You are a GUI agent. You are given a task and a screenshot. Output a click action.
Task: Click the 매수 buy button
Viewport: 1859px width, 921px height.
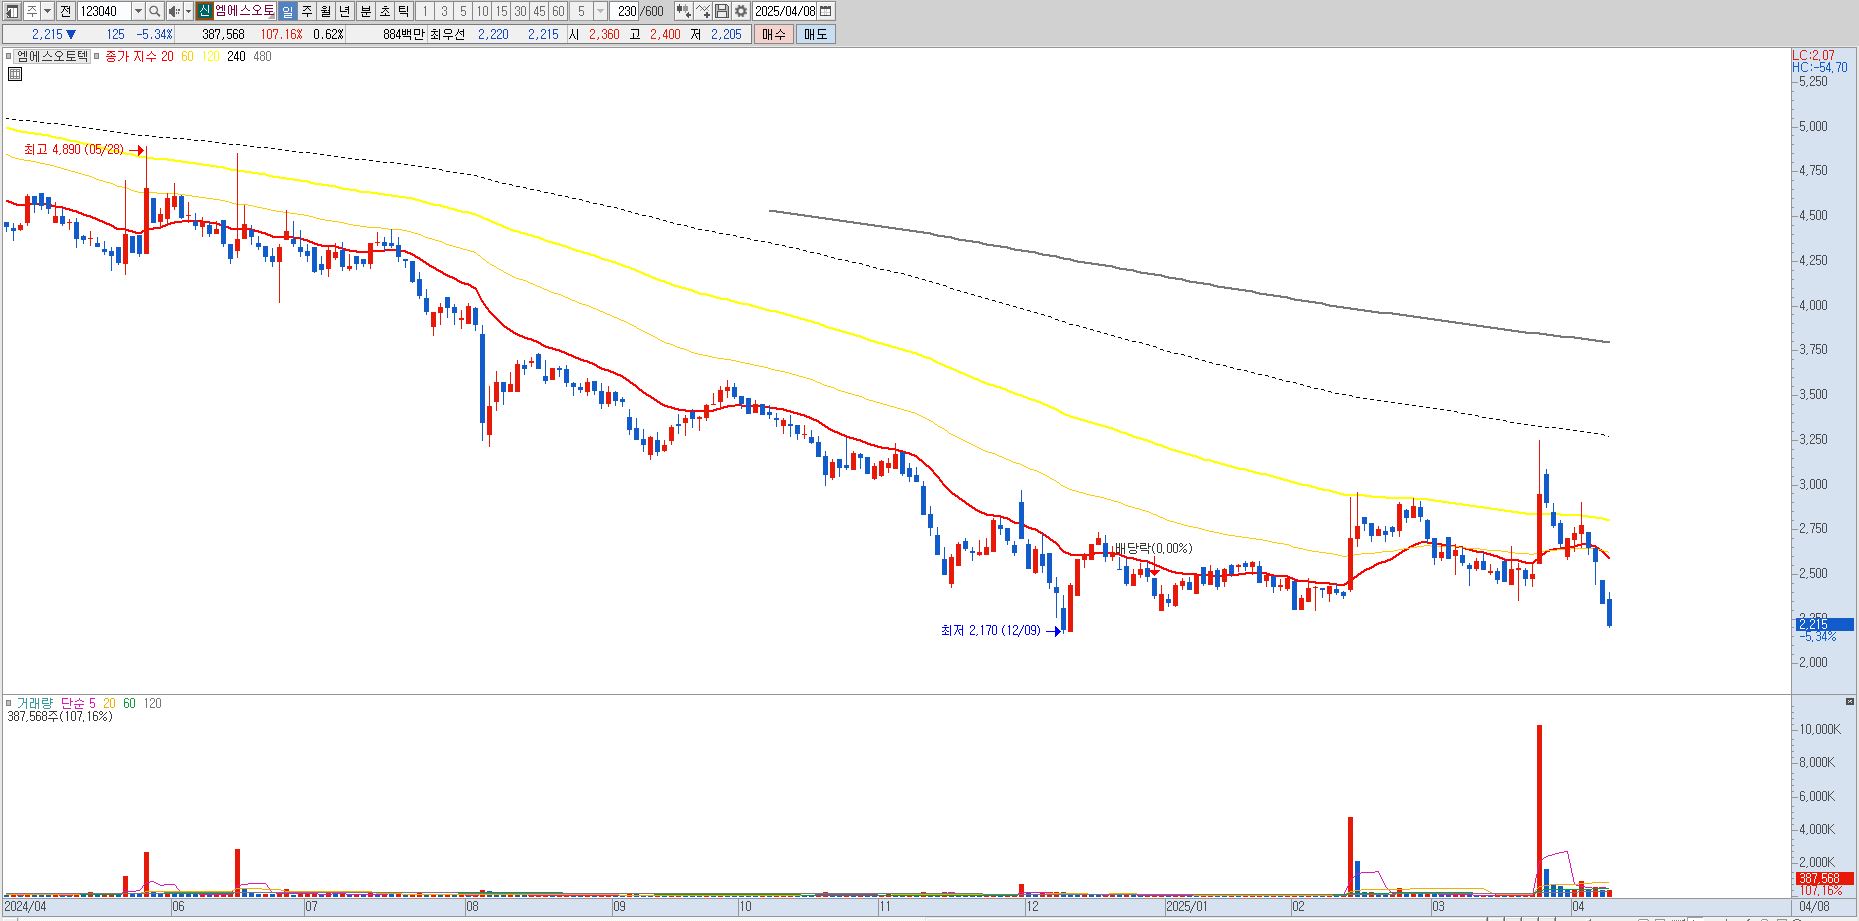point(774,34)
